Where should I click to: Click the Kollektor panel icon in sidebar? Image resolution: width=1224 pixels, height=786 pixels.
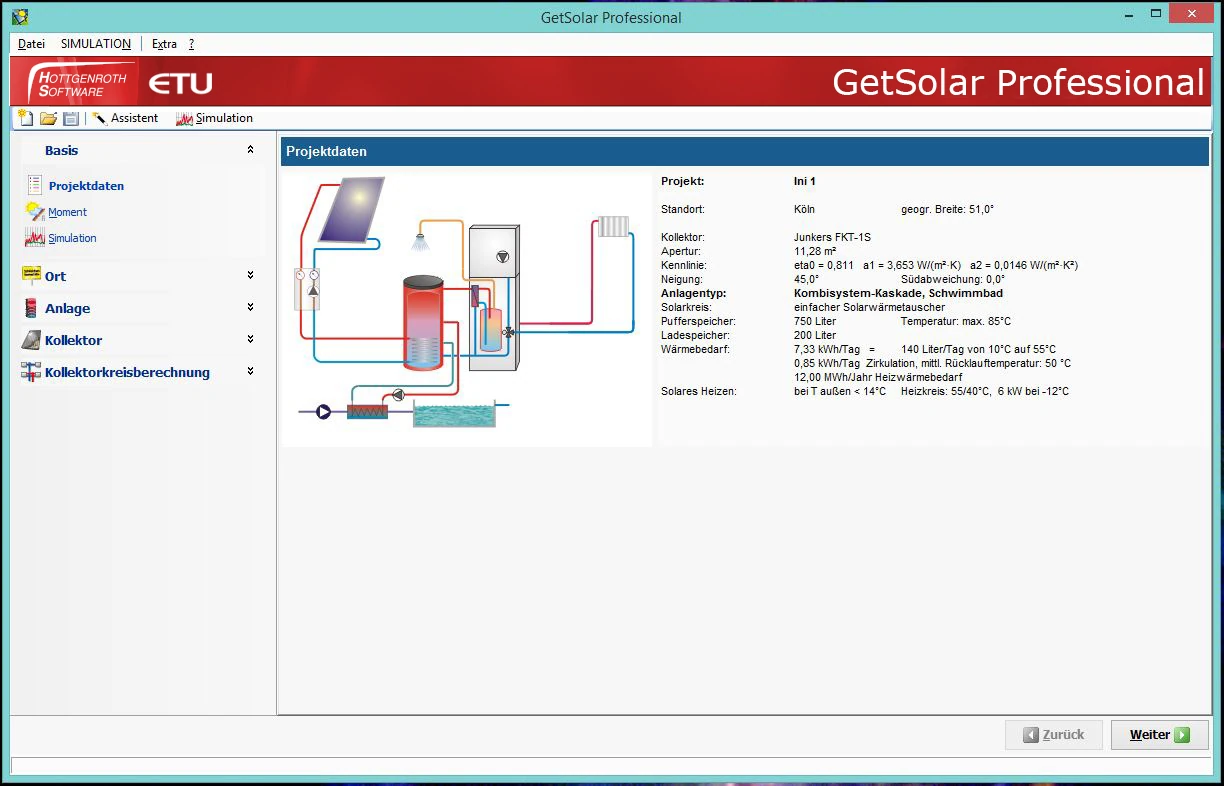tap(31, 340)
